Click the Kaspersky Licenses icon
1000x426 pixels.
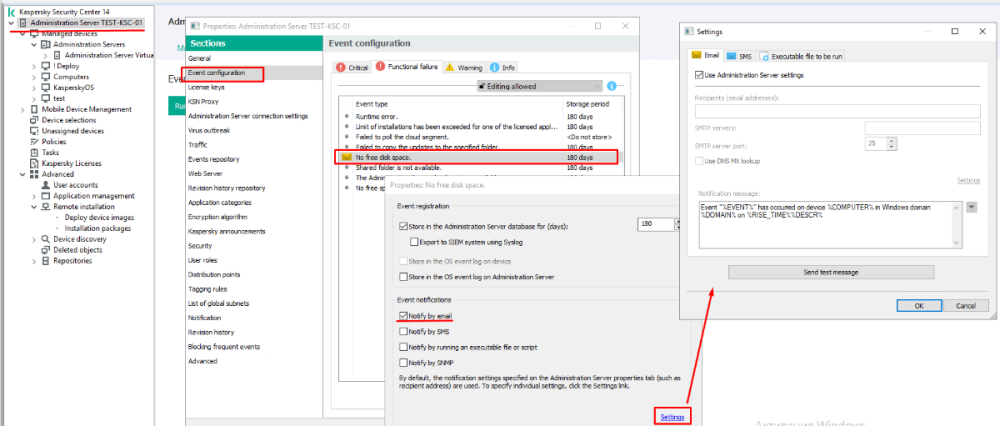(x=34, y=163)
